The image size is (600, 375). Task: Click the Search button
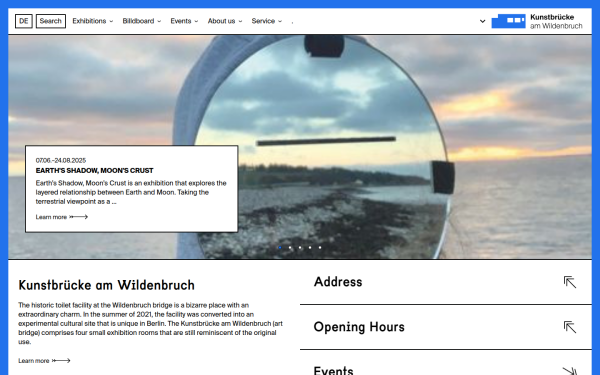tap(51, 21)
